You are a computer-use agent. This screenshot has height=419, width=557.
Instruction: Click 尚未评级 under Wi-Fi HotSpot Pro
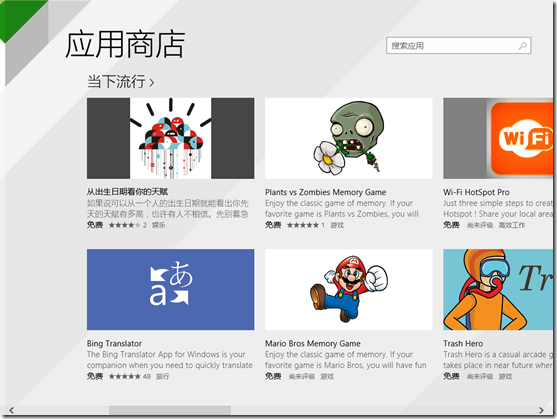click(480, 225)
